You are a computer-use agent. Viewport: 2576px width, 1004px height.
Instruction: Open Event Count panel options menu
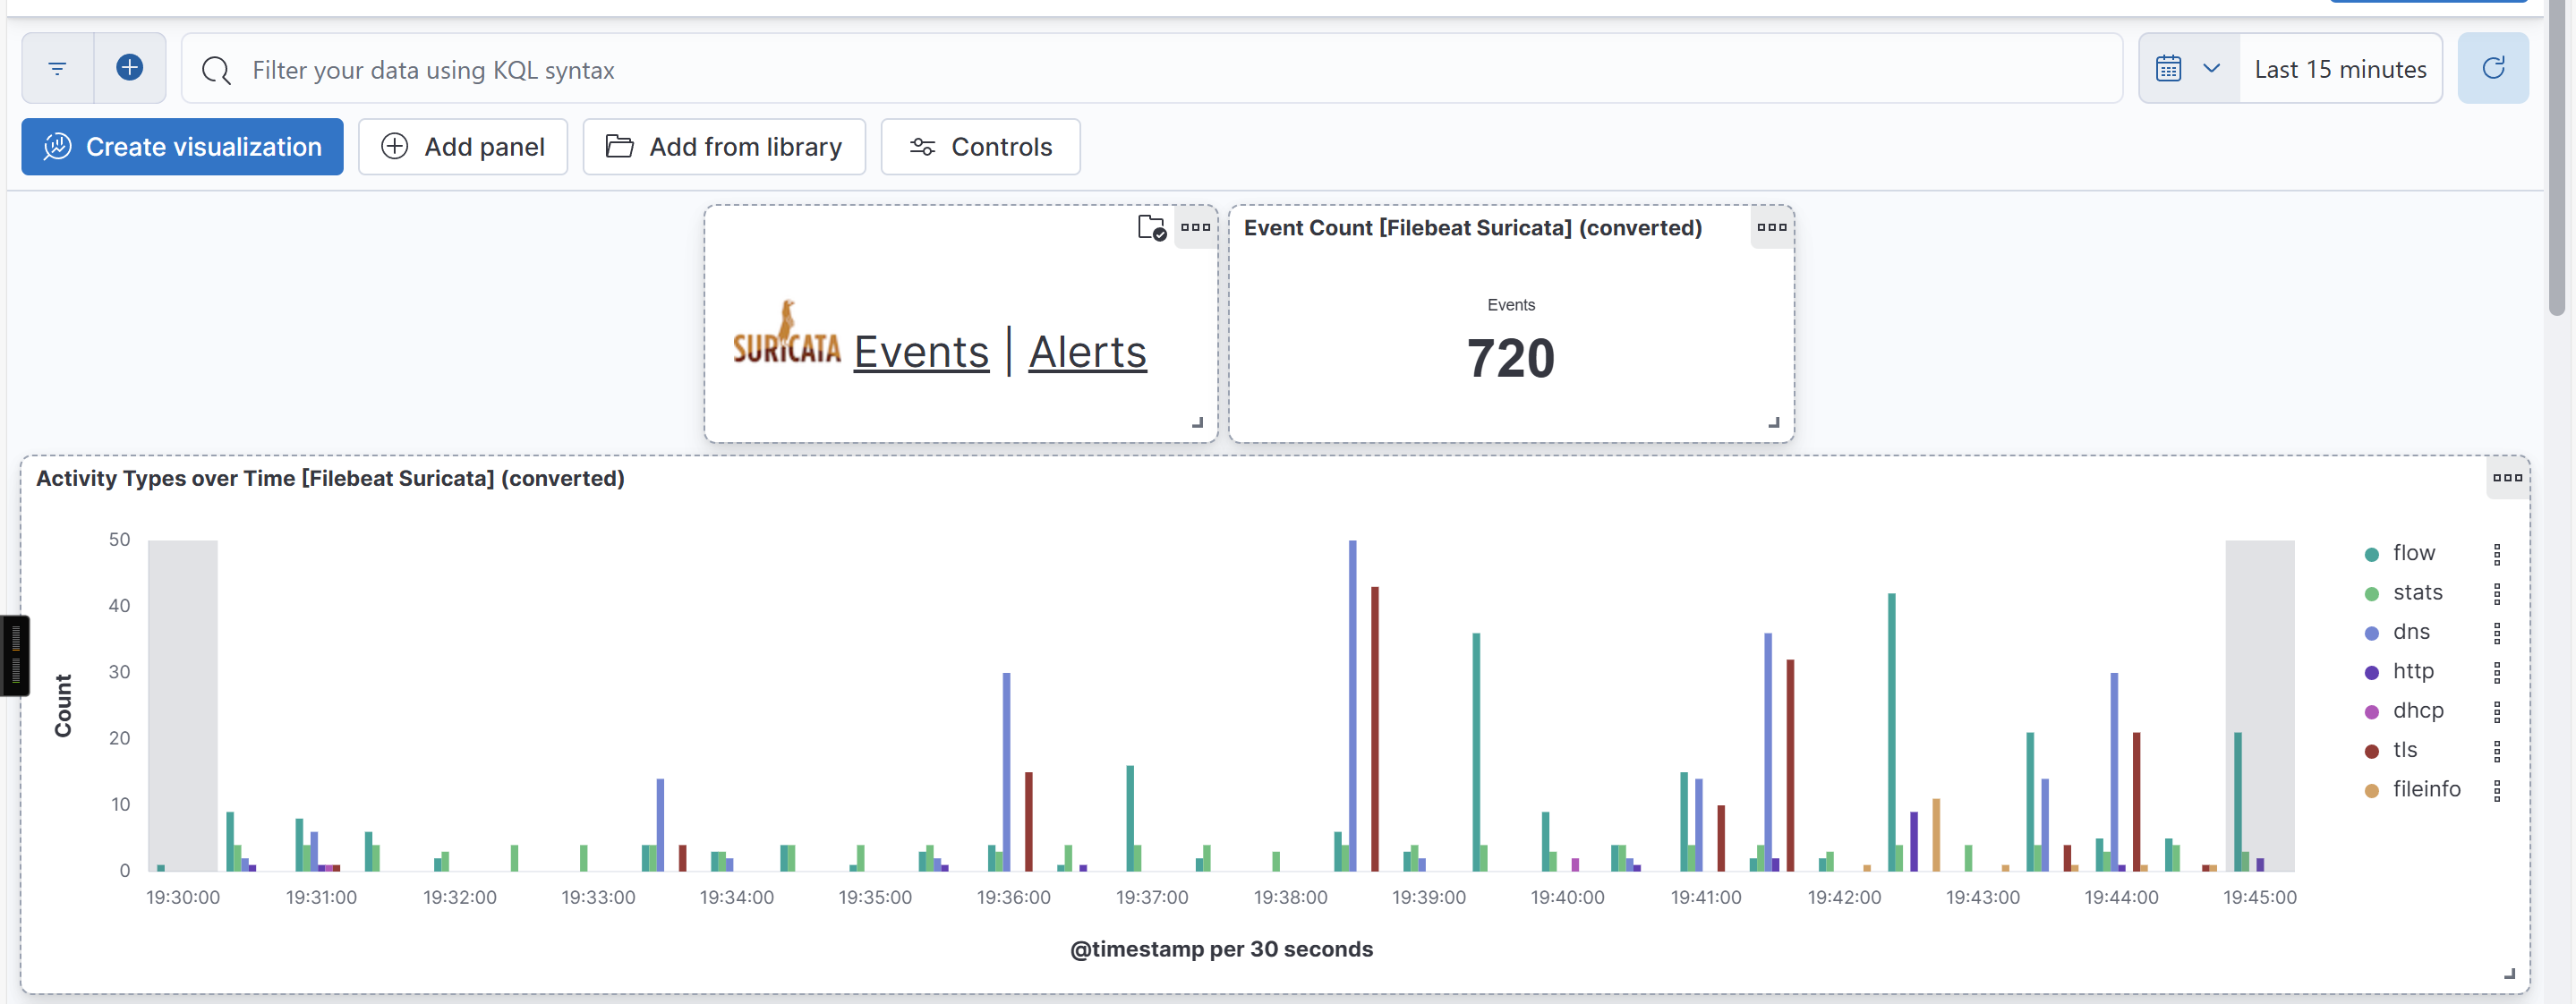click(1771, 228)
